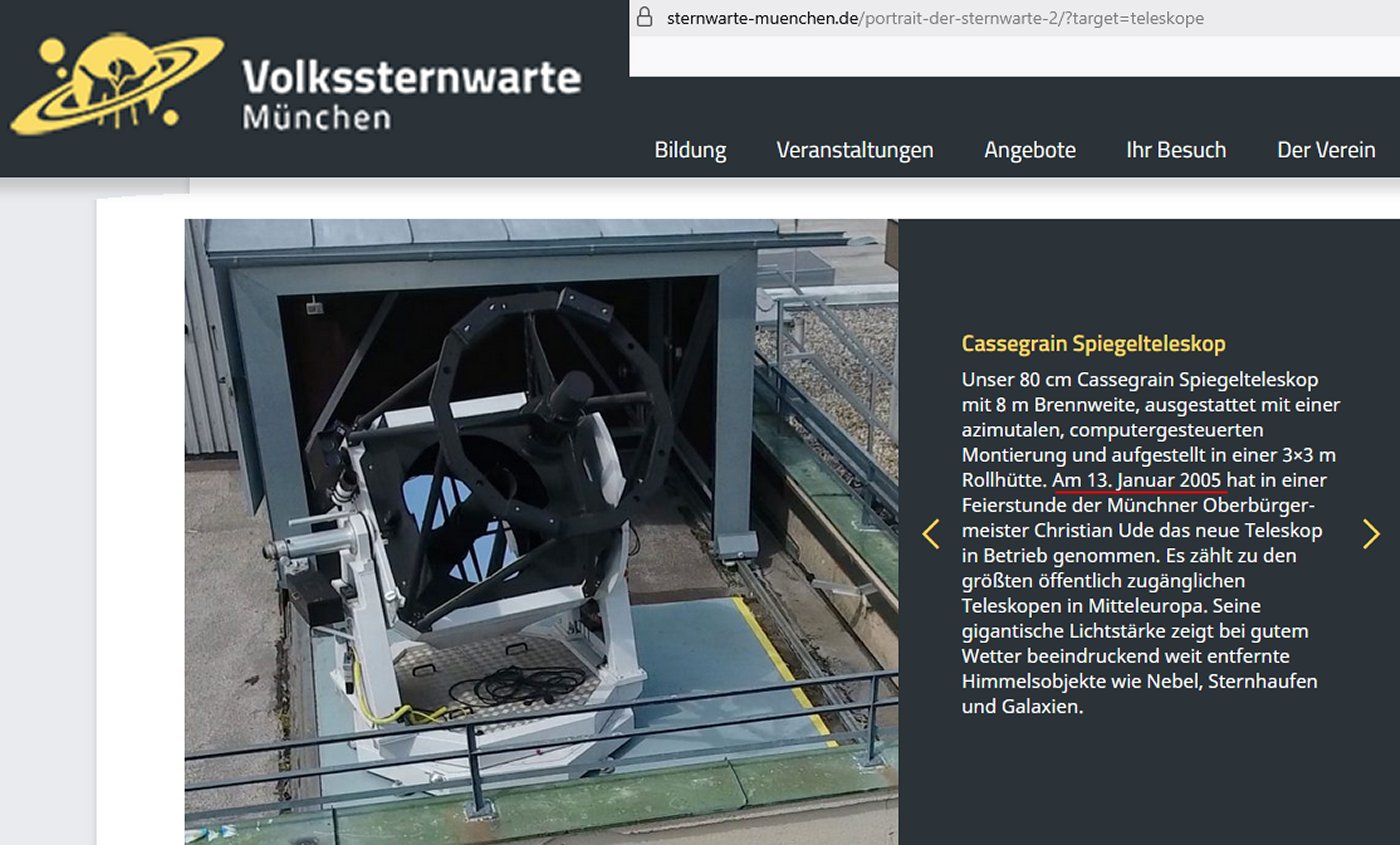Click the padlock icon in address bar
The width and height of the screenshot is (1400, 845).
click(645, 18)
